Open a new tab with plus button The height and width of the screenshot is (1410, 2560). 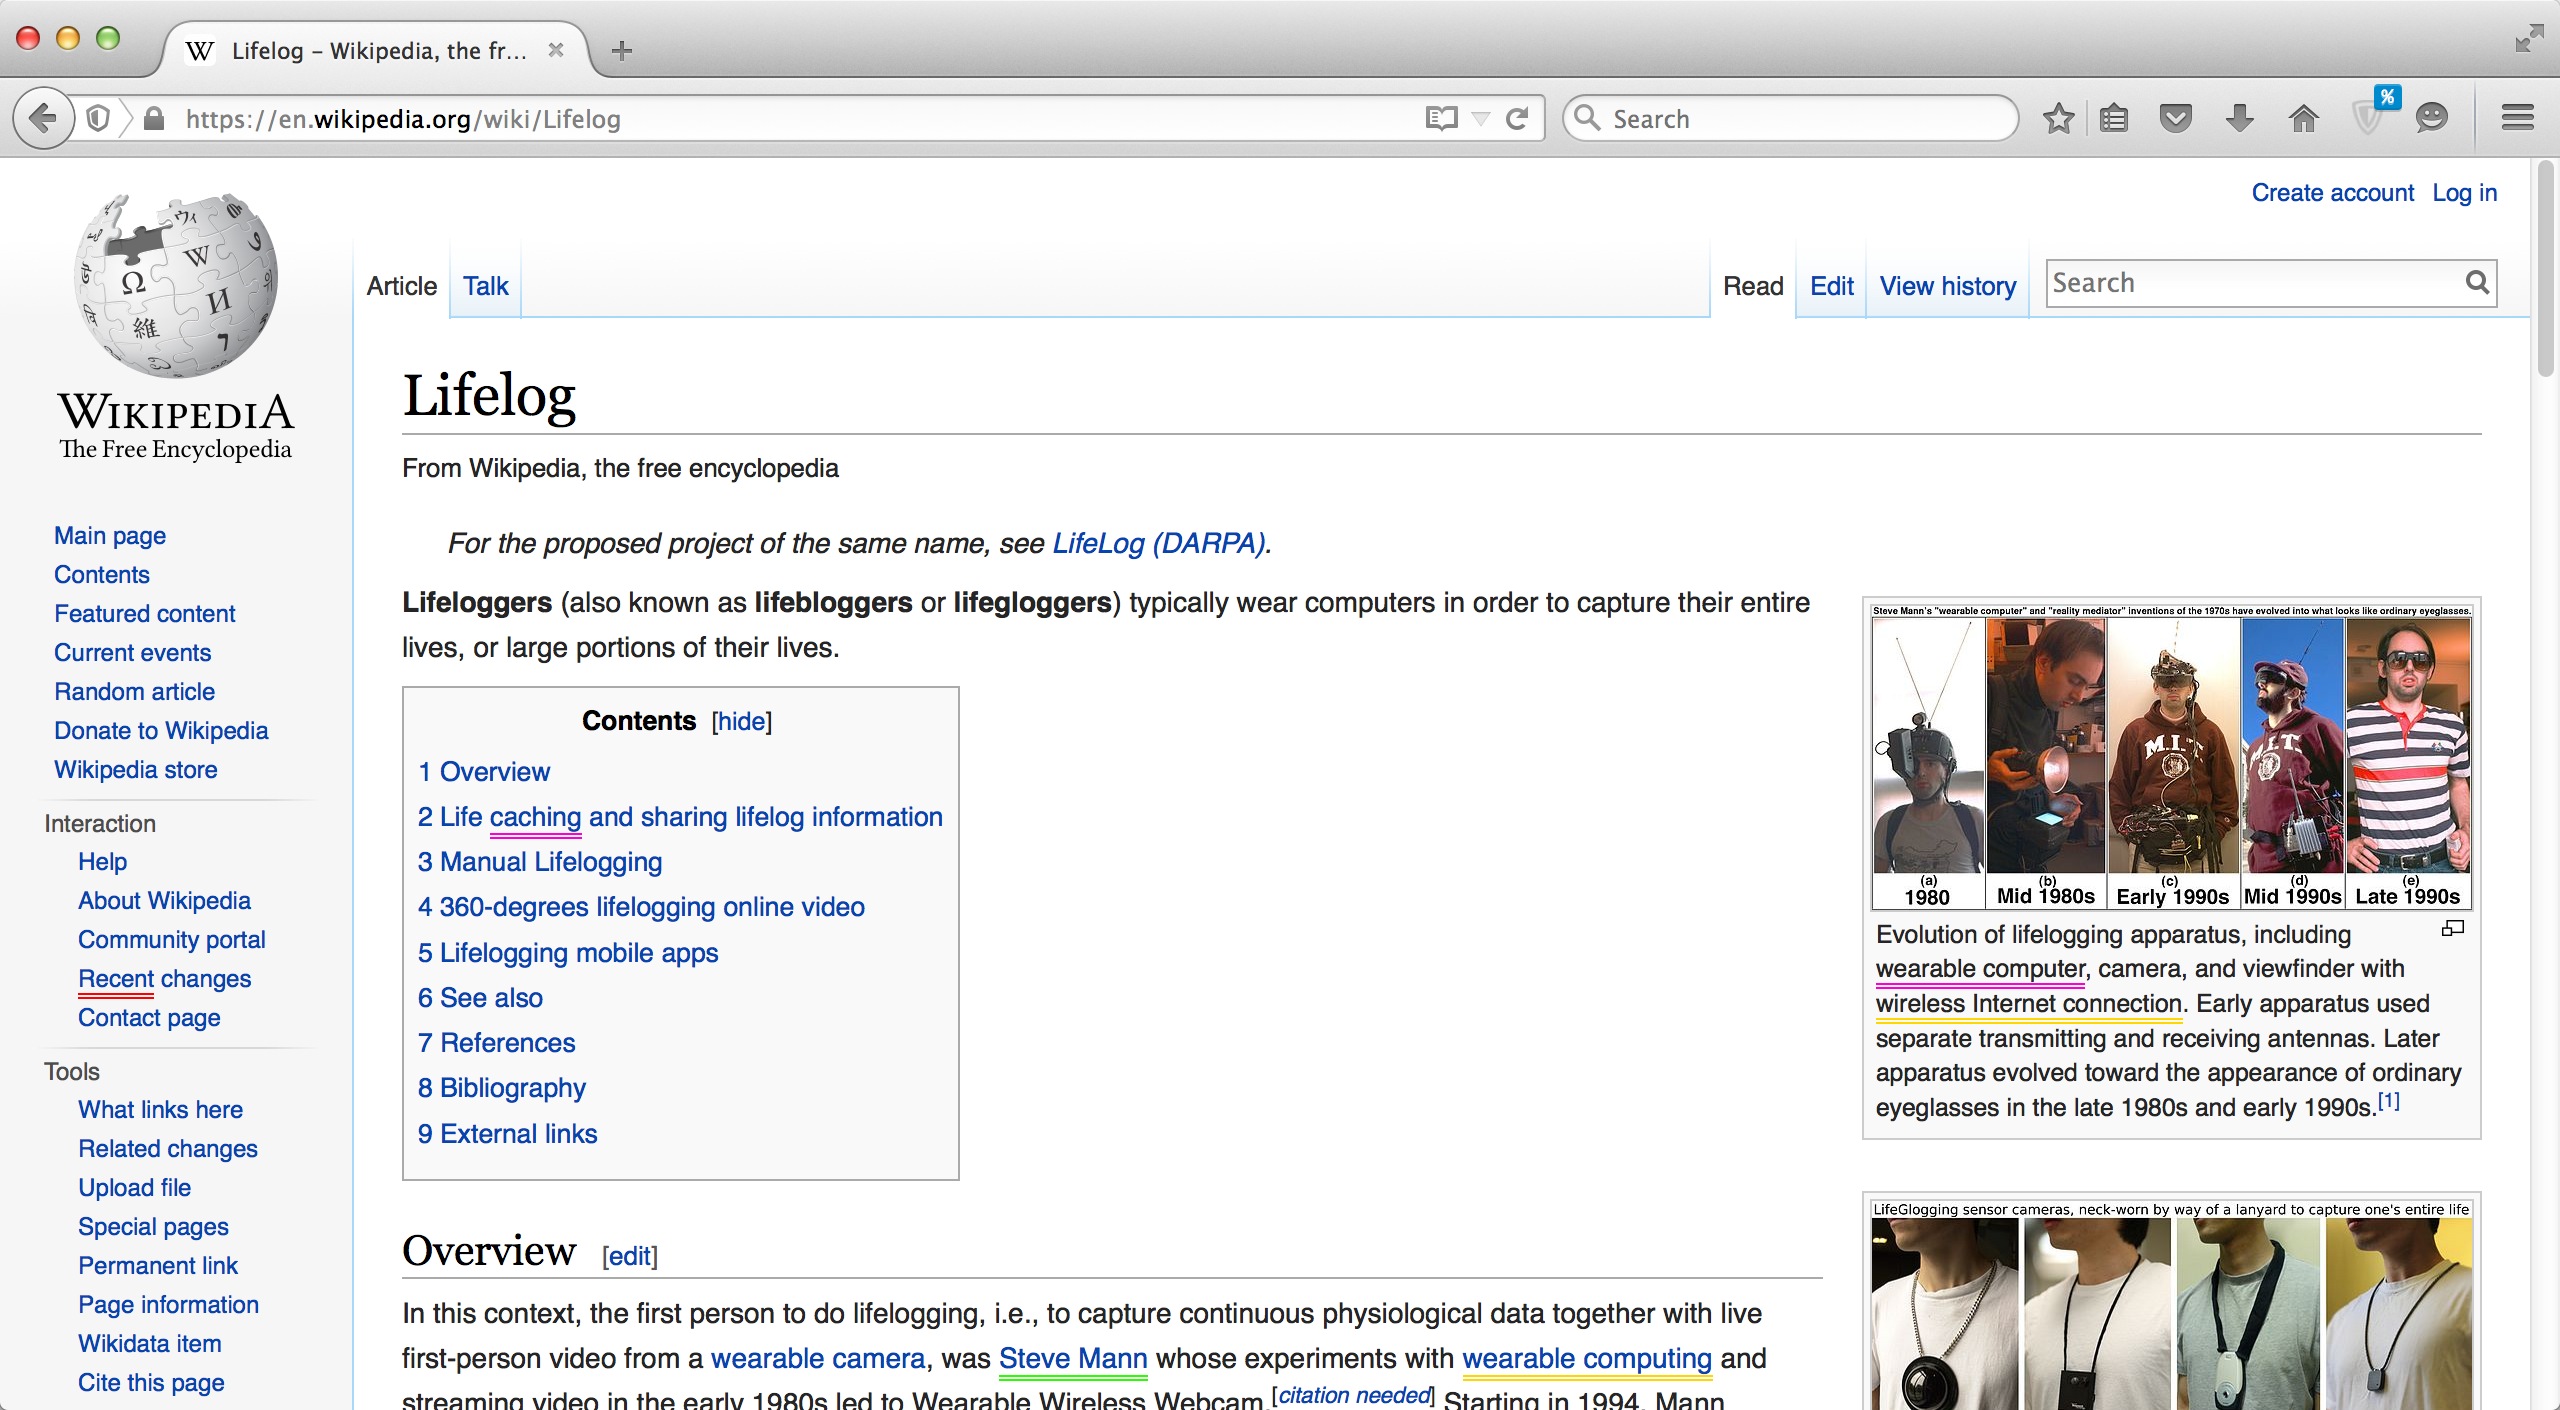(x=621, y=50)
